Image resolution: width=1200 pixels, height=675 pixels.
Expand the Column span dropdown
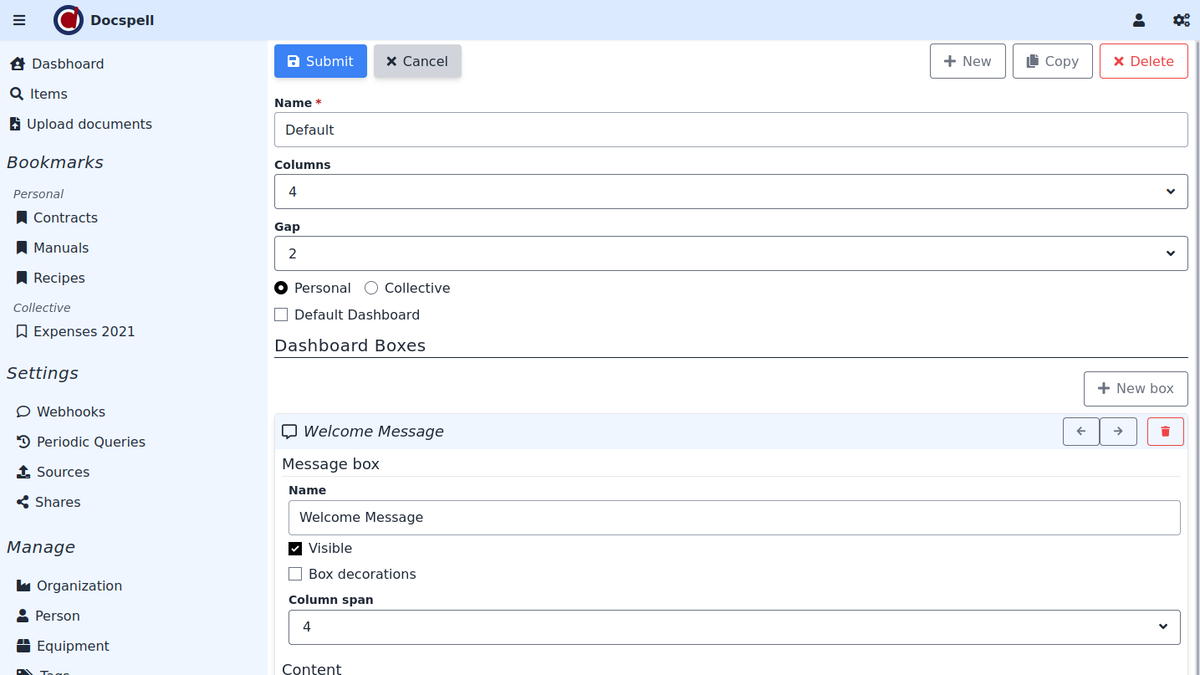pos(734,627)
